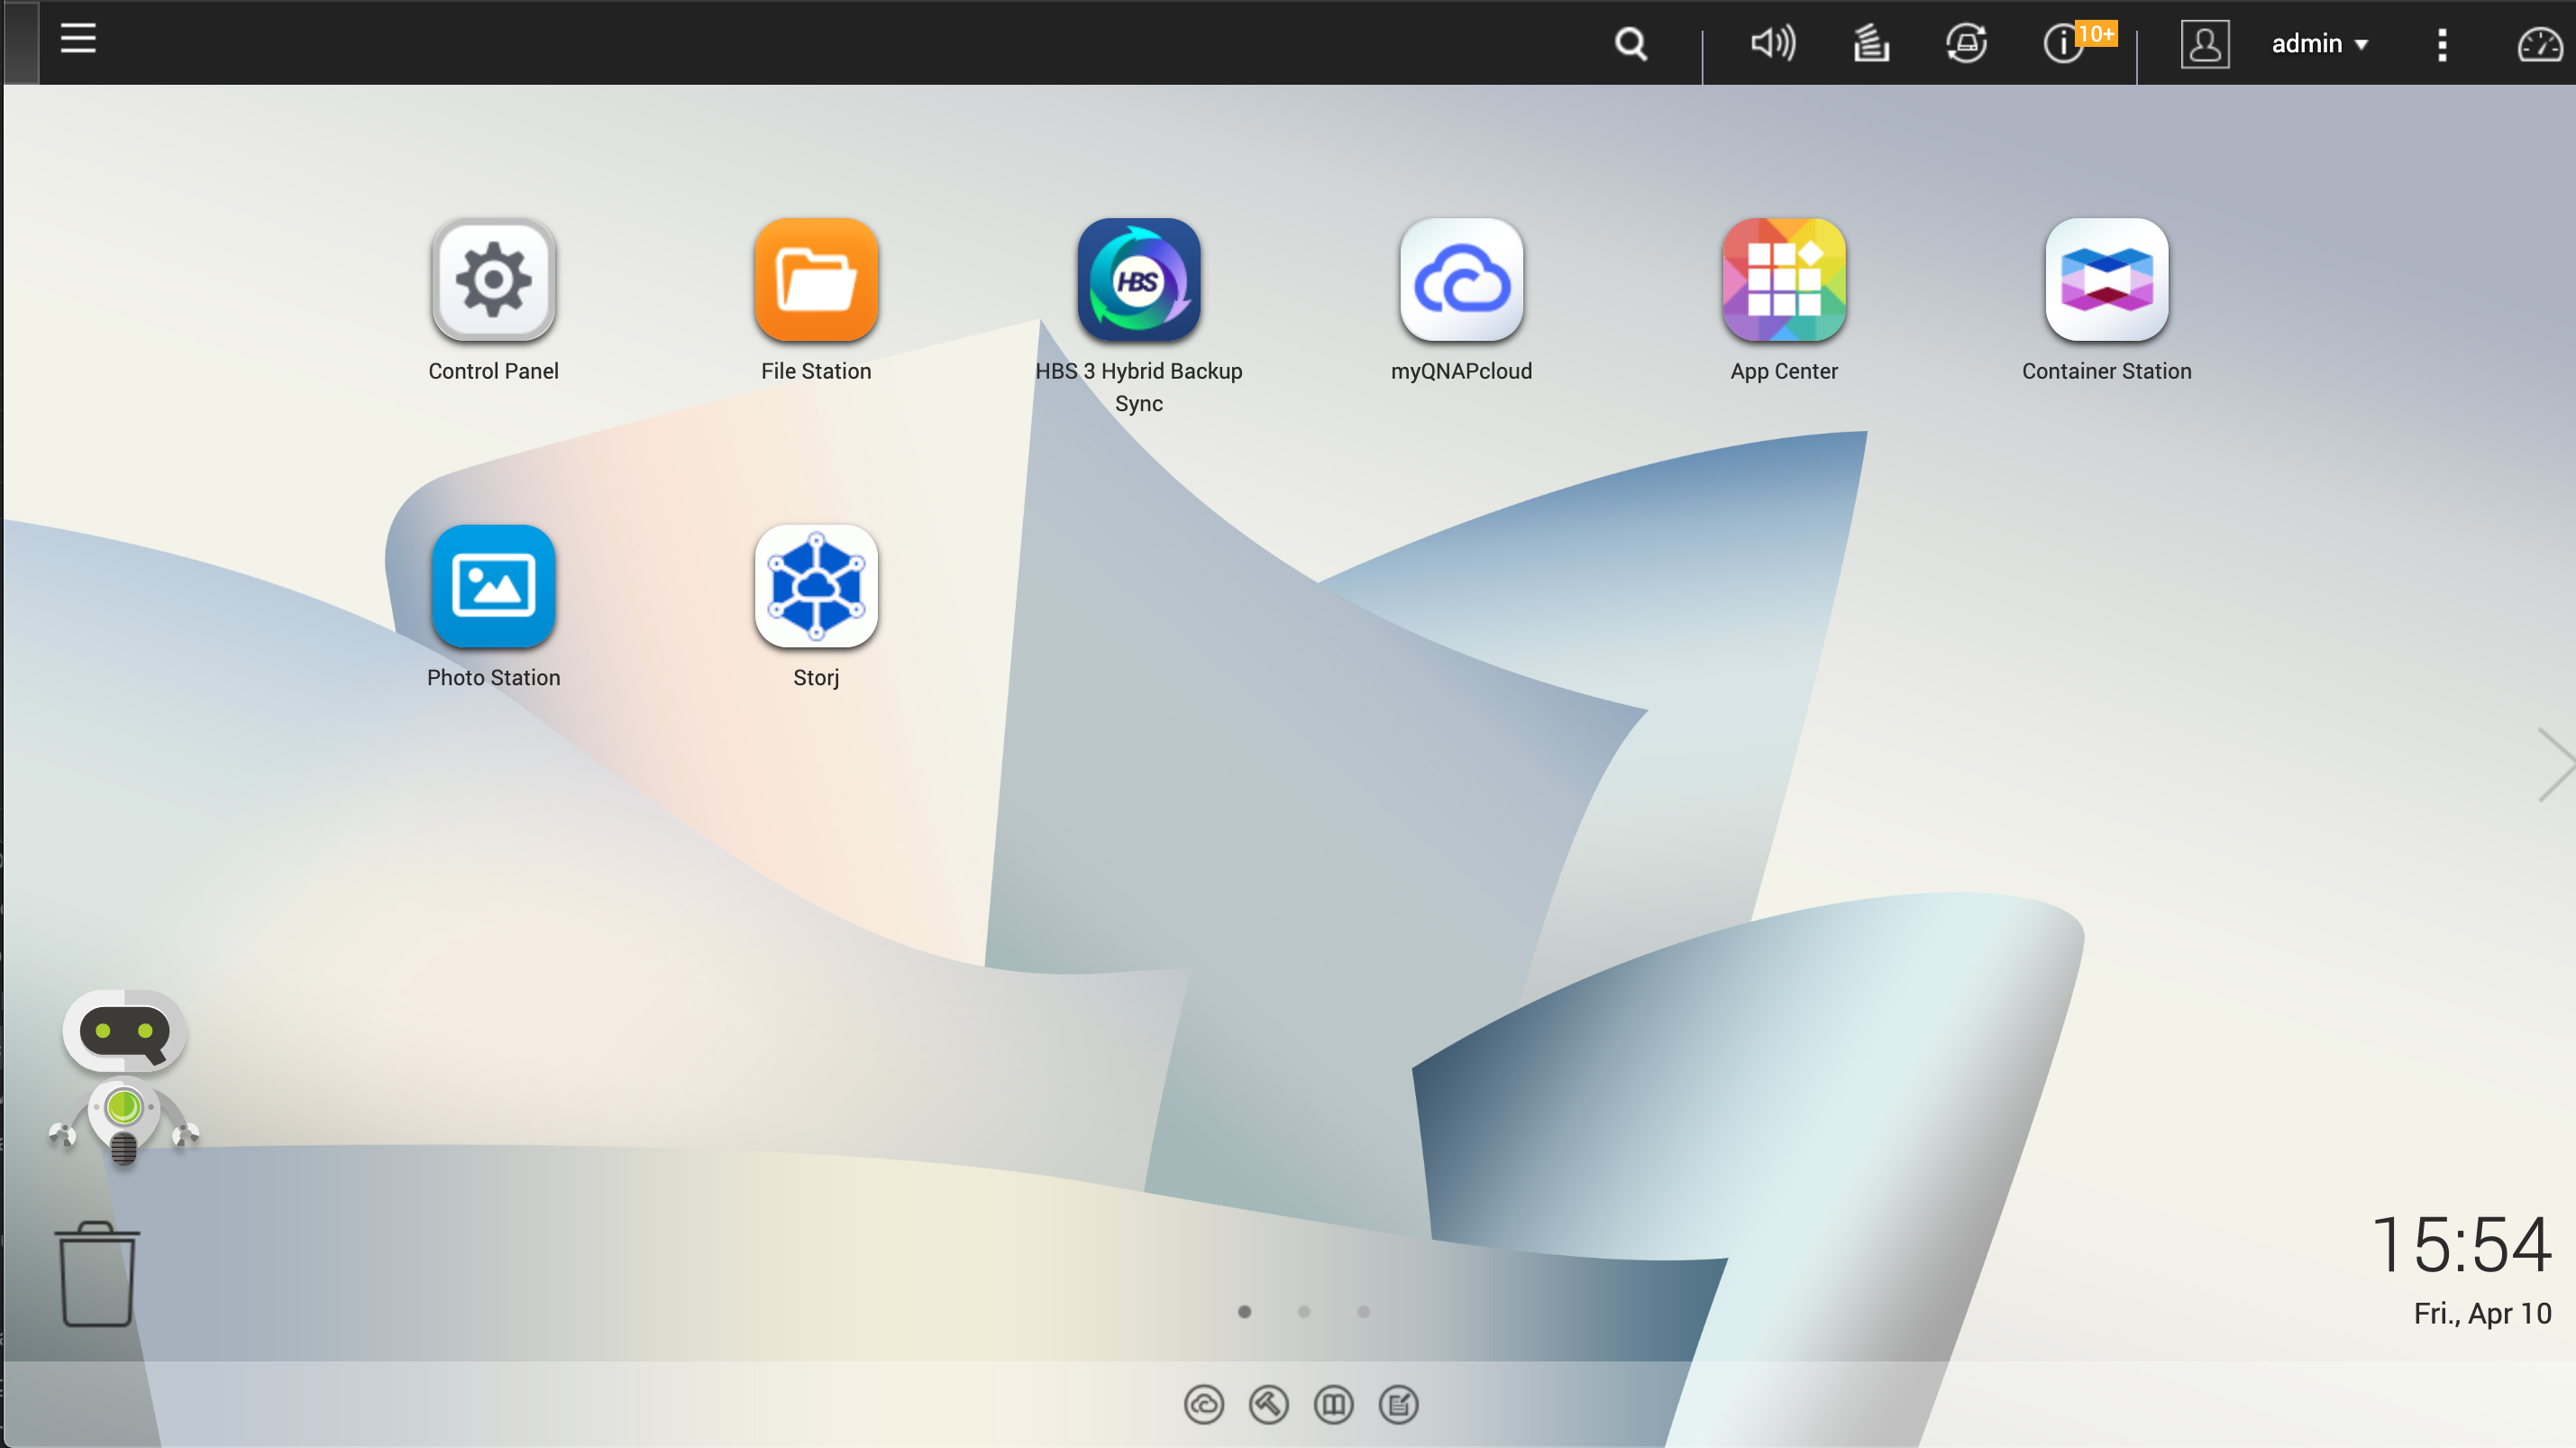Viewport: 2576px width, 1448px height.
Task: Open the external devices icon
Action: [1966, 44]
